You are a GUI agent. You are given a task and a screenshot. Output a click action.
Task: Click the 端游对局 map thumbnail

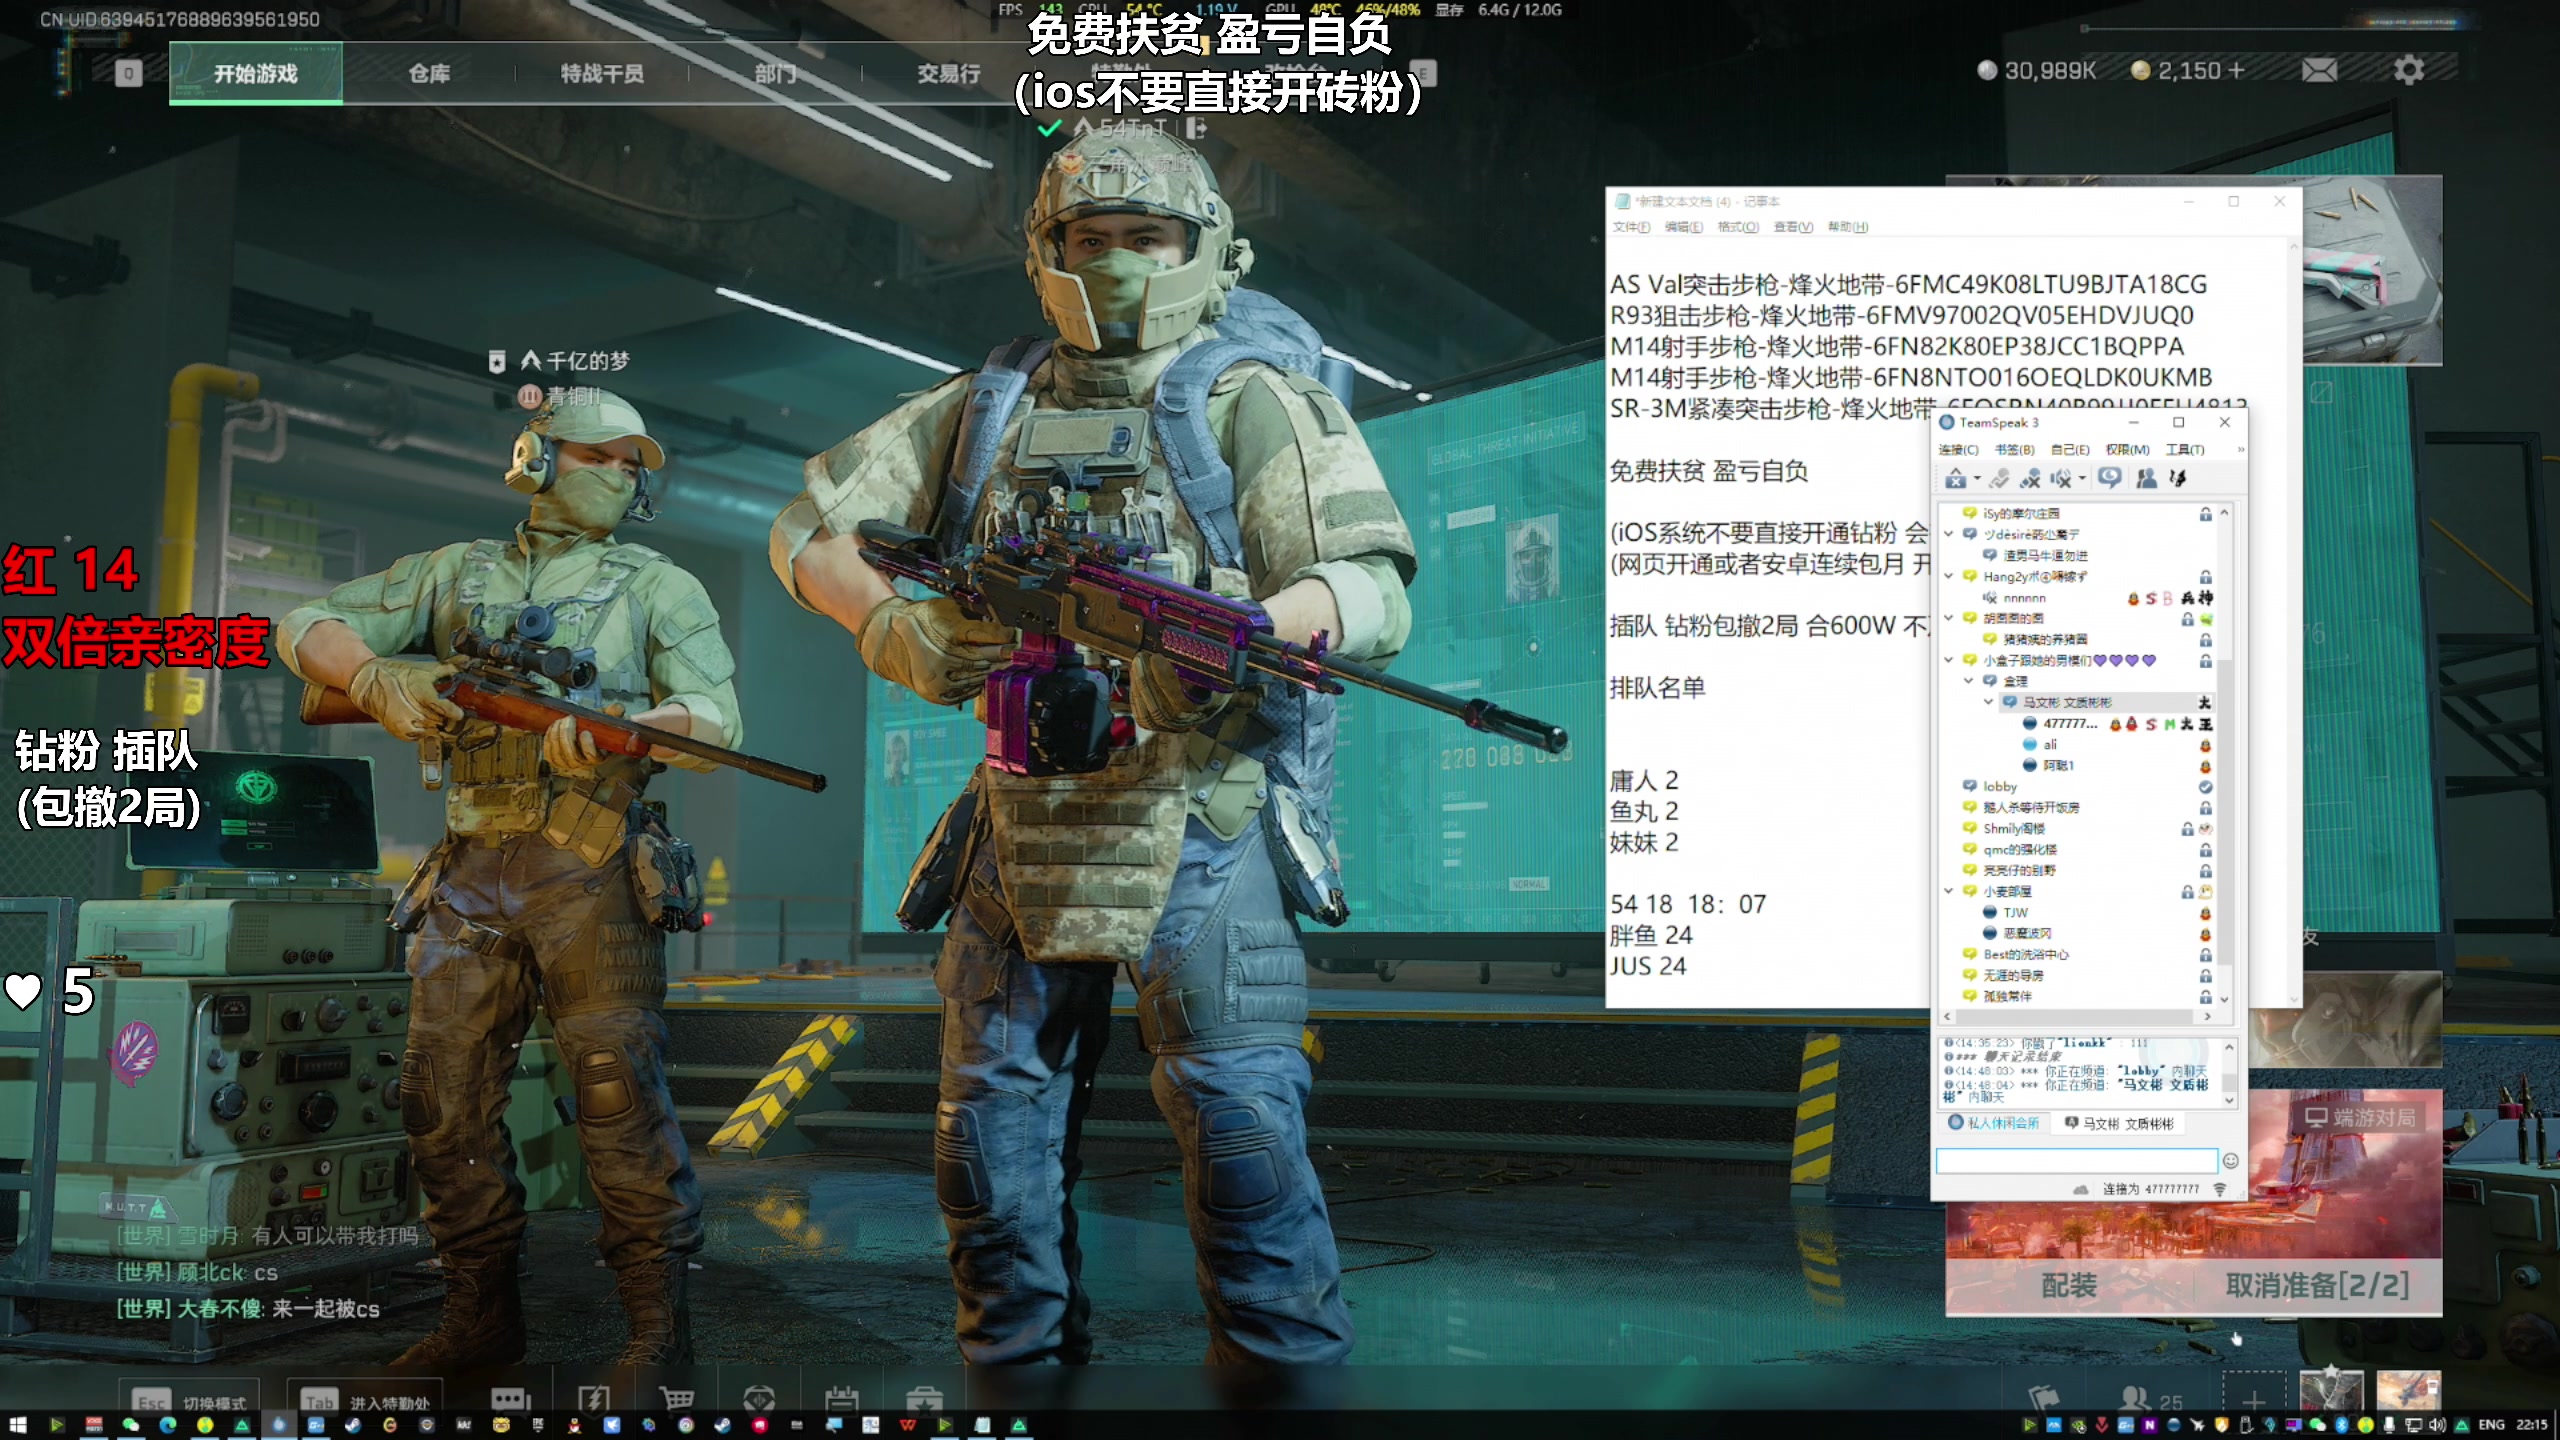[x=2195, y=1173]
